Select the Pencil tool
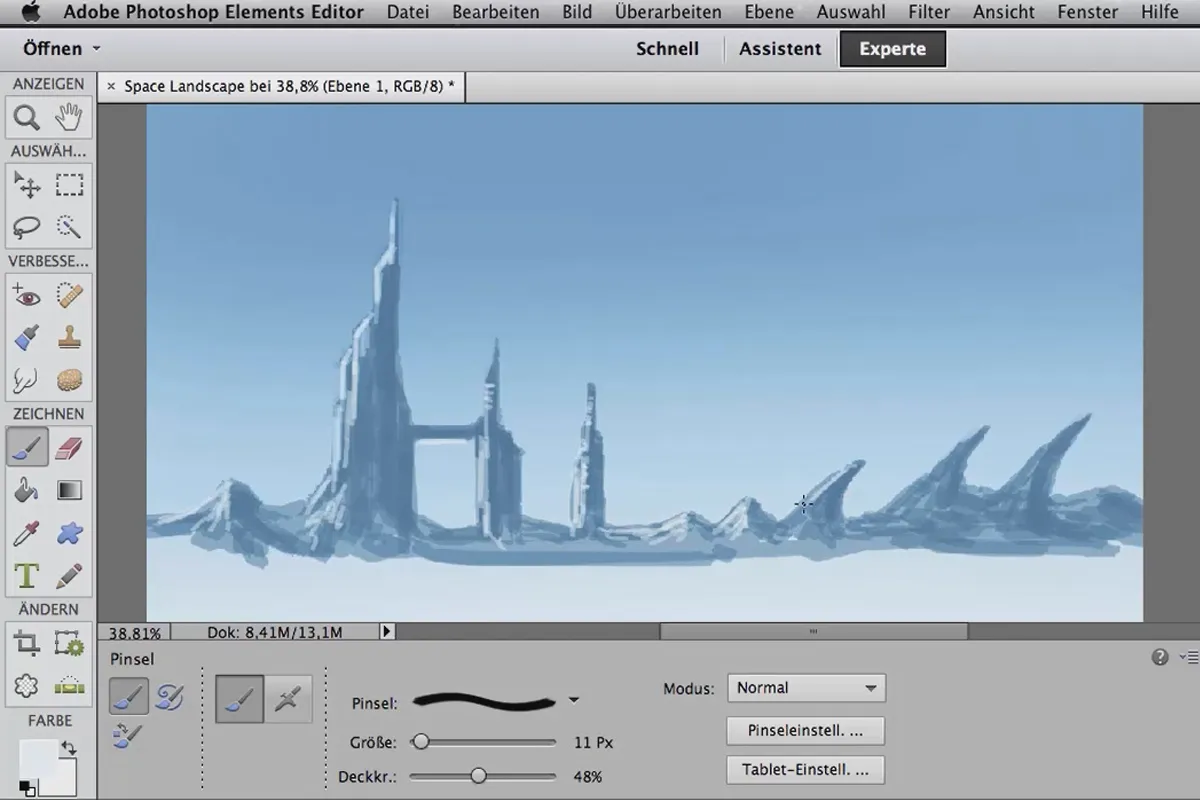 click(69, 576)
